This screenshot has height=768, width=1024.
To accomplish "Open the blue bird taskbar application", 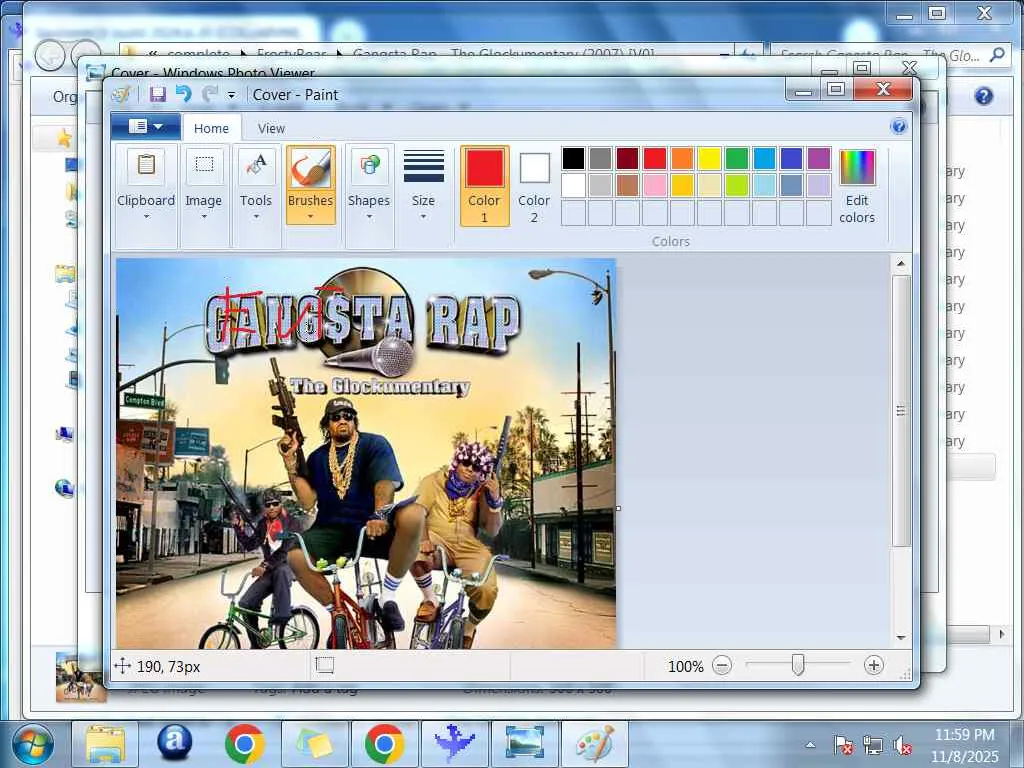I will point(455,744).
